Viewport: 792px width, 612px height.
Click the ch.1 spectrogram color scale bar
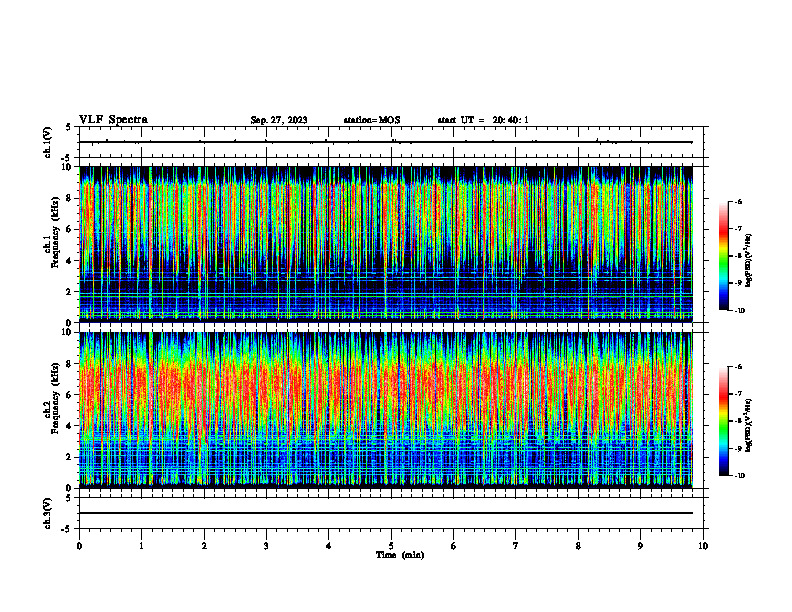coord(723,256)
